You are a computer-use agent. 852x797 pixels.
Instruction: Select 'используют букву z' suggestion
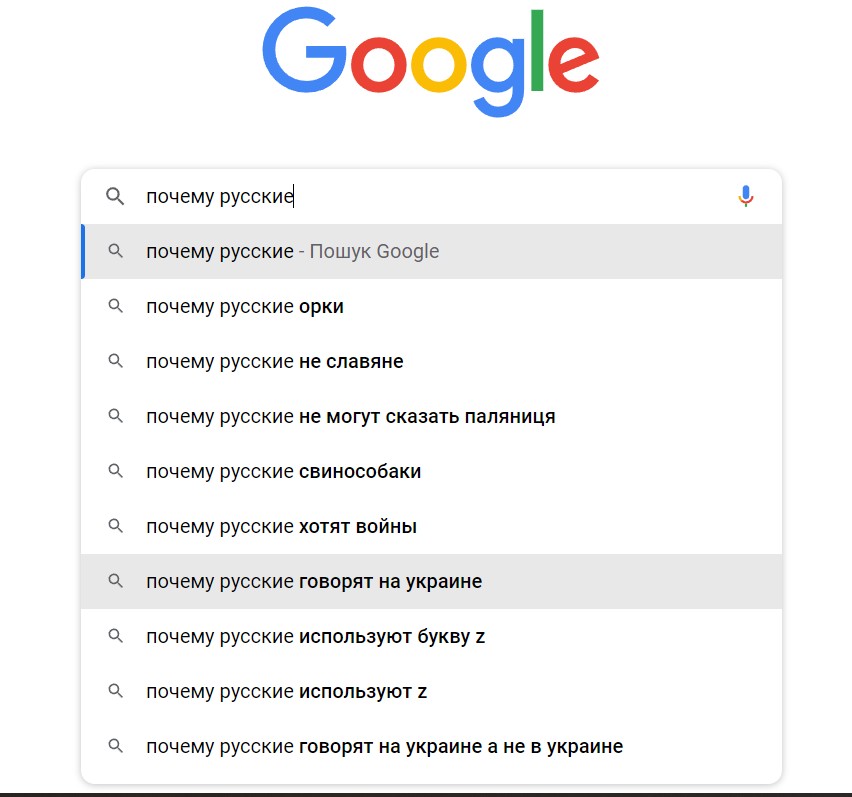click(x=315, y=637)
